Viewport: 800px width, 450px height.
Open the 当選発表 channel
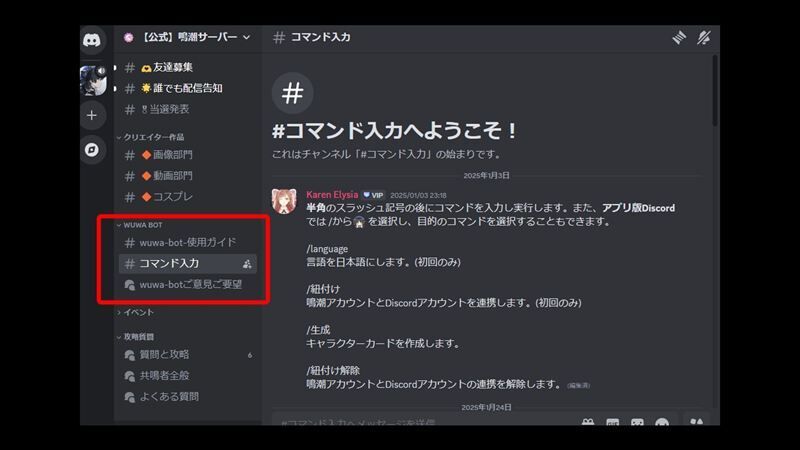(x=187, y=109)
